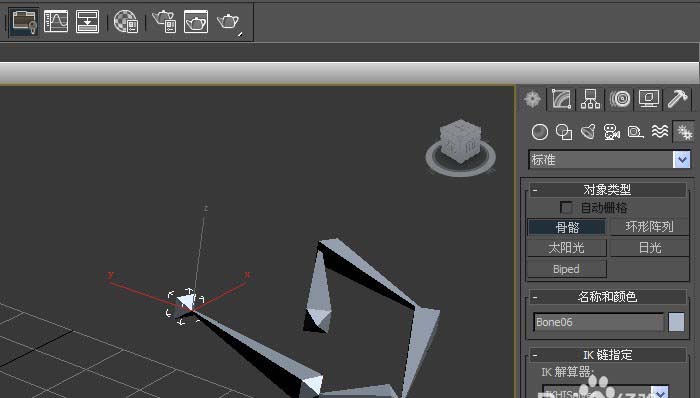Select the Lights category icon
The width and height of the screenshot is (700, 398).
(x=588, y=132)
